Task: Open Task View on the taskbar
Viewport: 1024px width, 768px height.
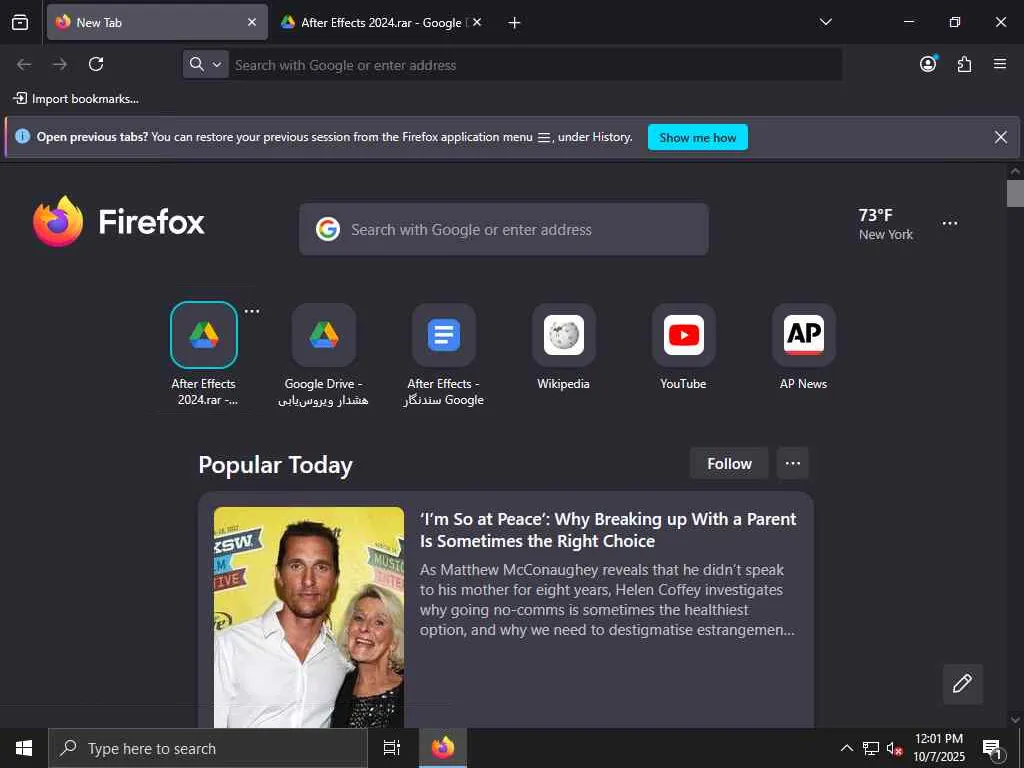Action: [x=392, y=748]
